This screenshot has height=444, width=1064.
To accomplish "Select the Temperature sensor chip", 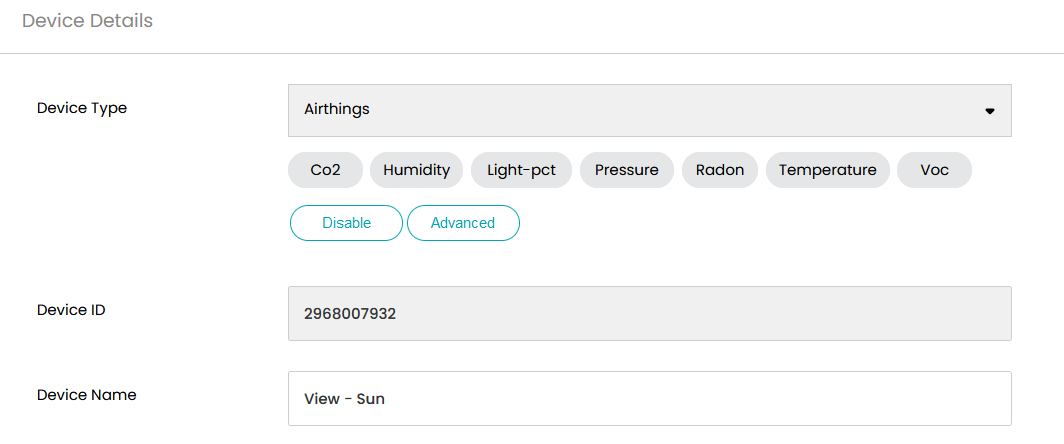I will tap(827, 170).
